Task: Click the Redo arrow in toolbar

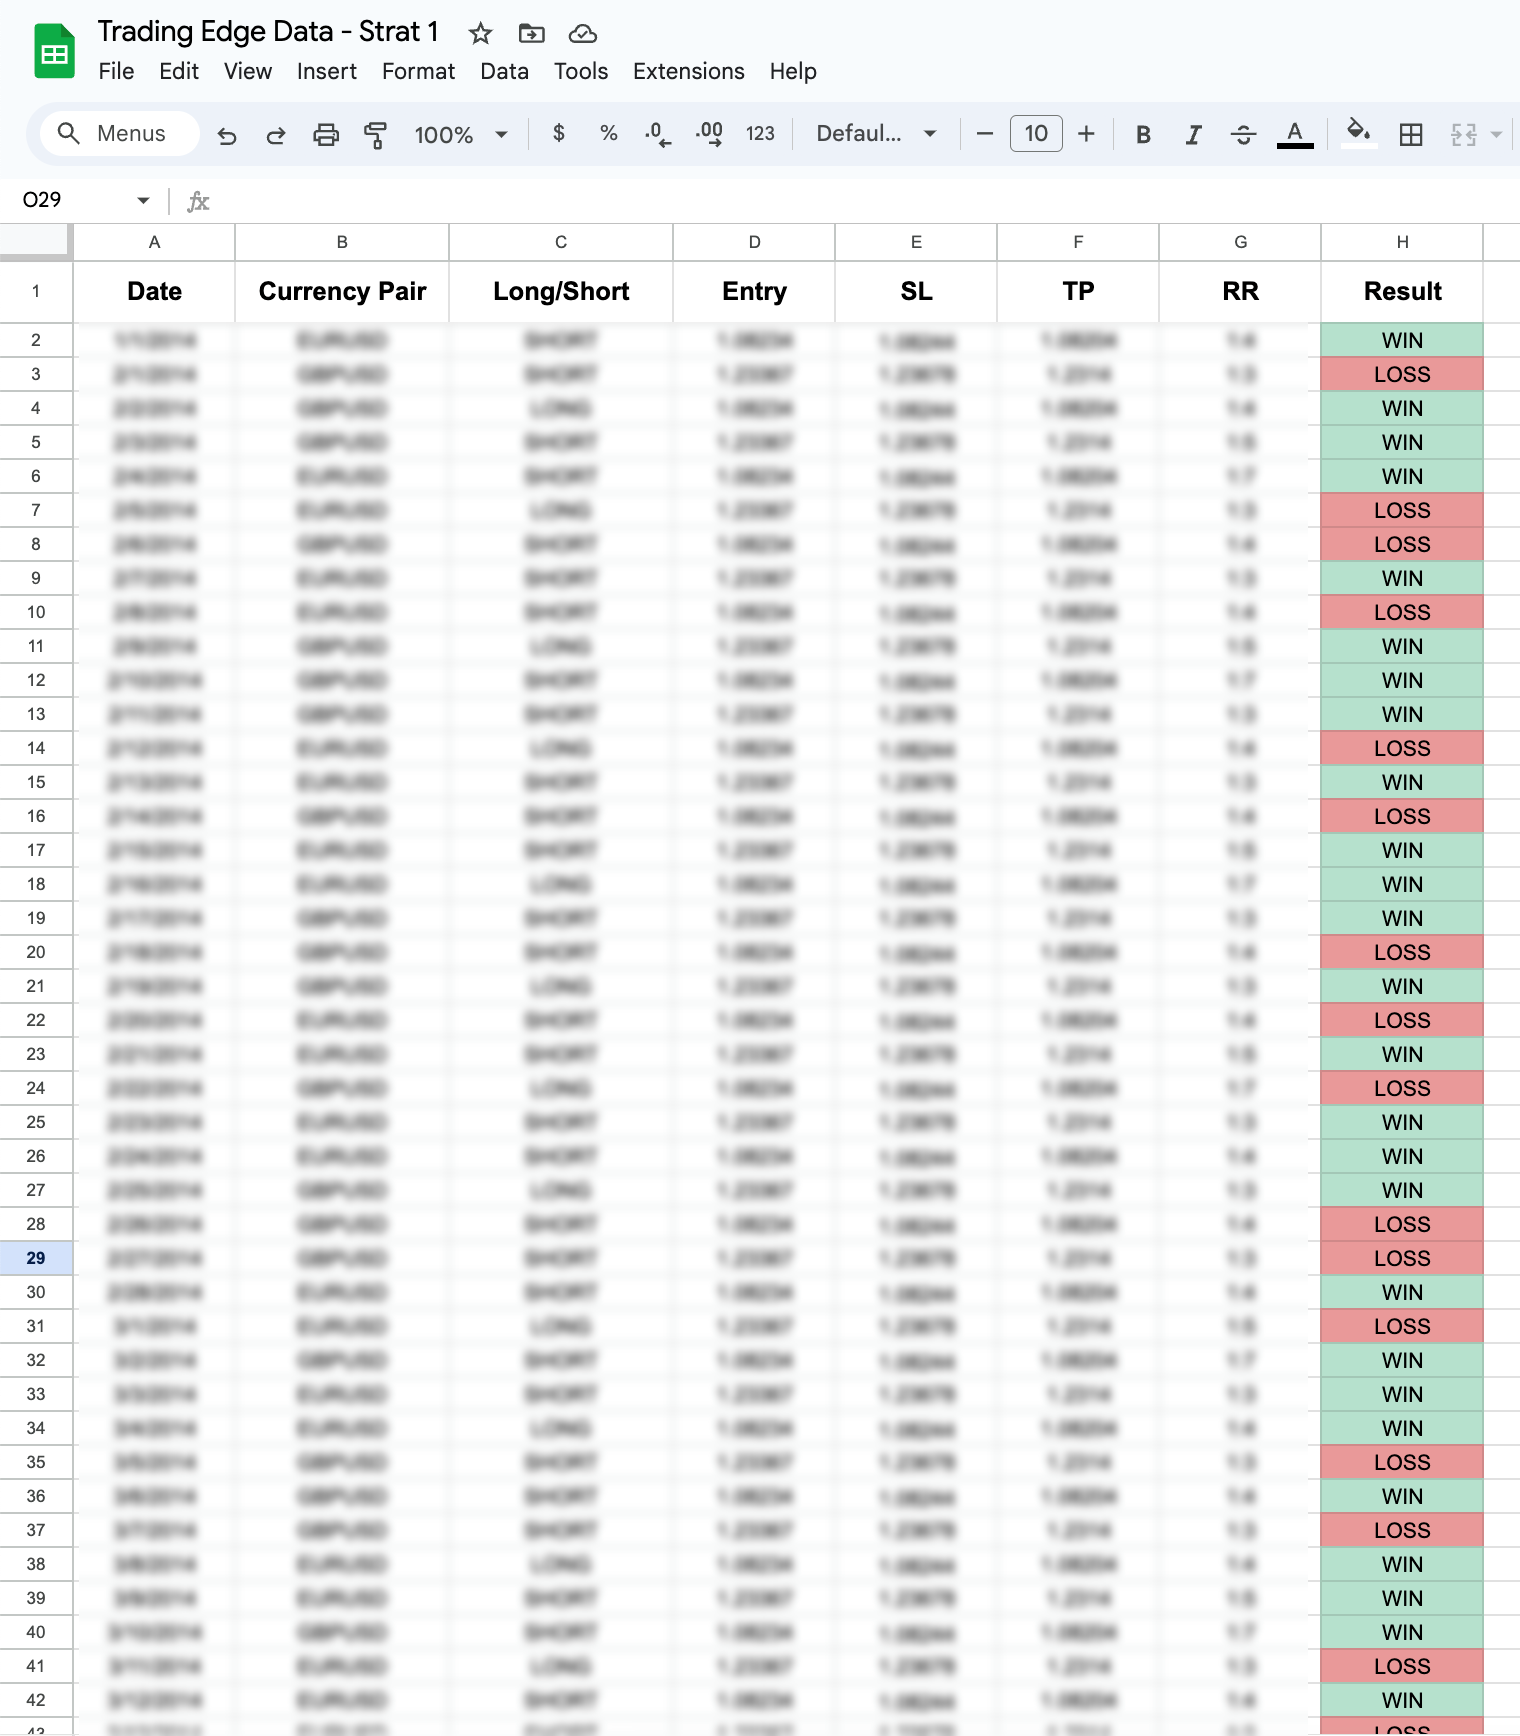Action: [276, 134]
